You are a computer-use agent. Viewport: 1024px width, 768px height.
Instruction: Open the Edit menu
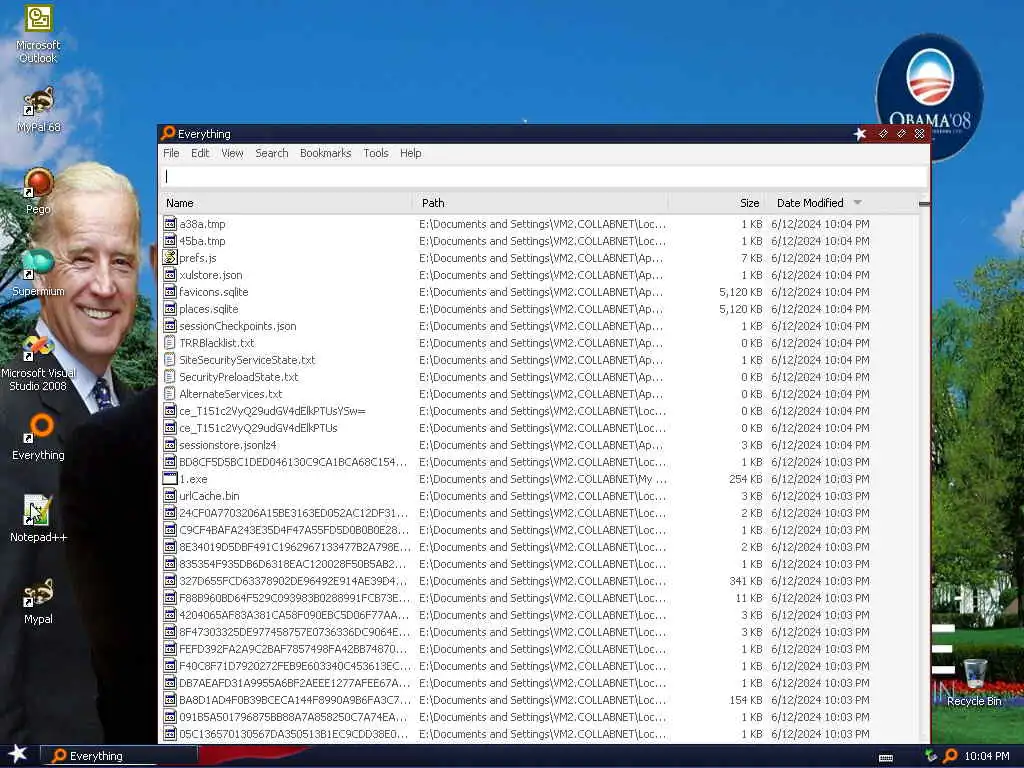click(x=200, y=153)
